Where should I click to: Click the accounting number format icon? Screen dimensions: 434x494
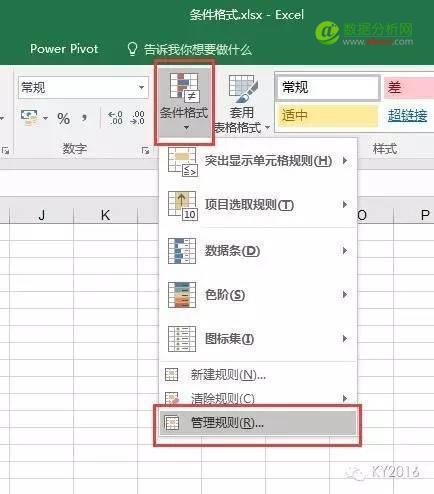[29, 118]
